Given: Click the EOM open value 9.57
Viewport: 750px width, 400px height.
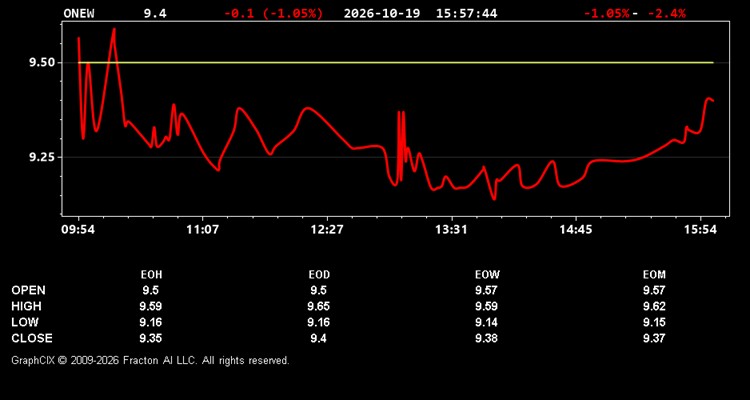Looking at the screenshot, I should (654, 290).
